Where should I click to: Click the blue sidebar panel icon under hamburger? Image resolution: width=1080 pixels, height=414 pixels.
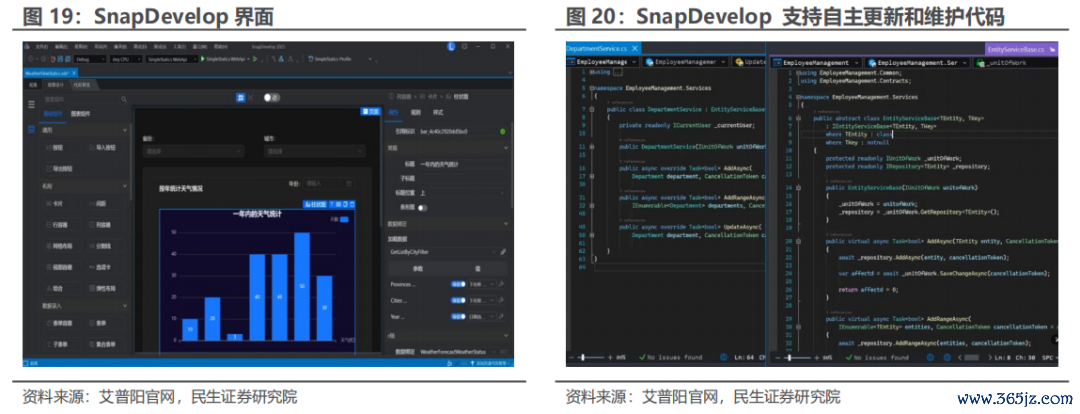pos(31,129)
